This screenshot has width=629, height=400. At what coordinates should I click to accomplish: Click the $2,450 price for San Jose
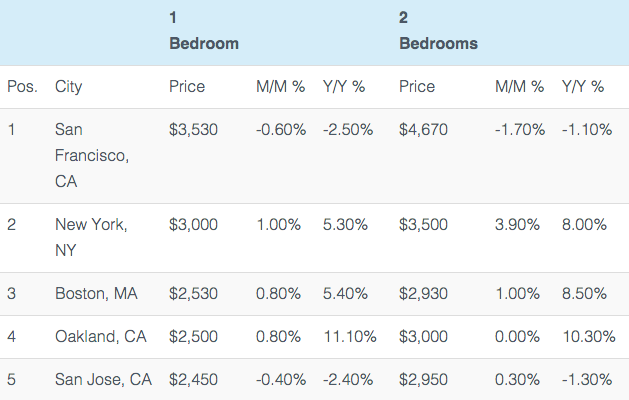coord(194,380)
